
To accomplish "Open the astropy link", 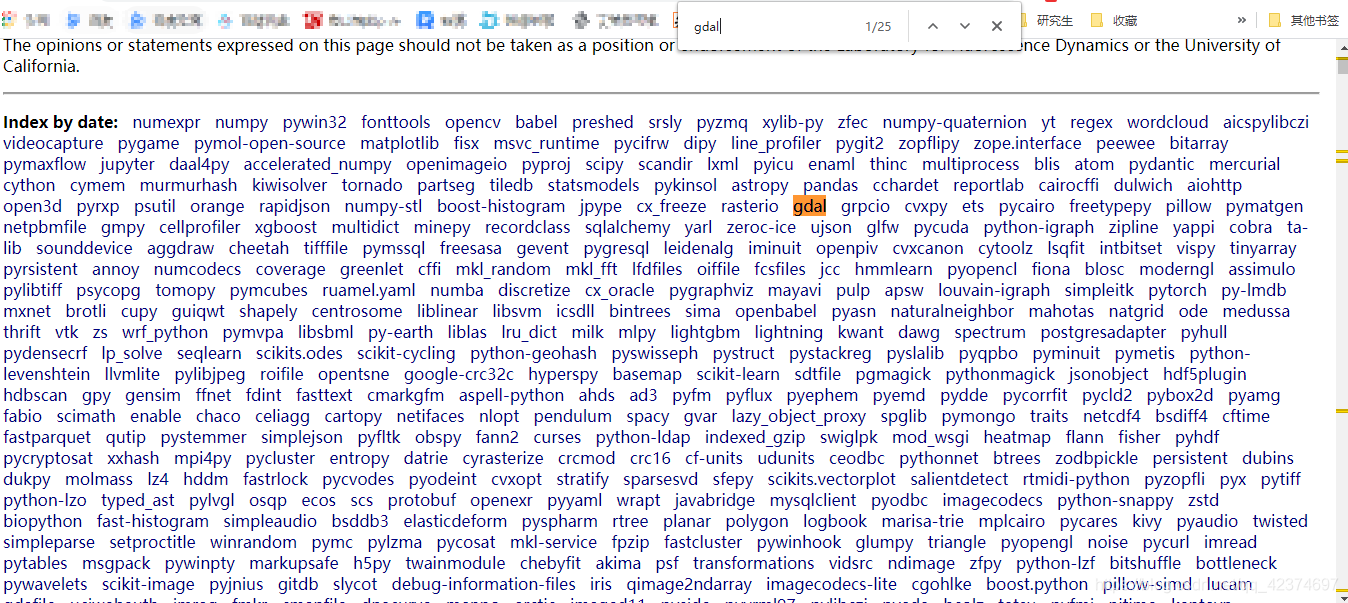I will (760, 185).
